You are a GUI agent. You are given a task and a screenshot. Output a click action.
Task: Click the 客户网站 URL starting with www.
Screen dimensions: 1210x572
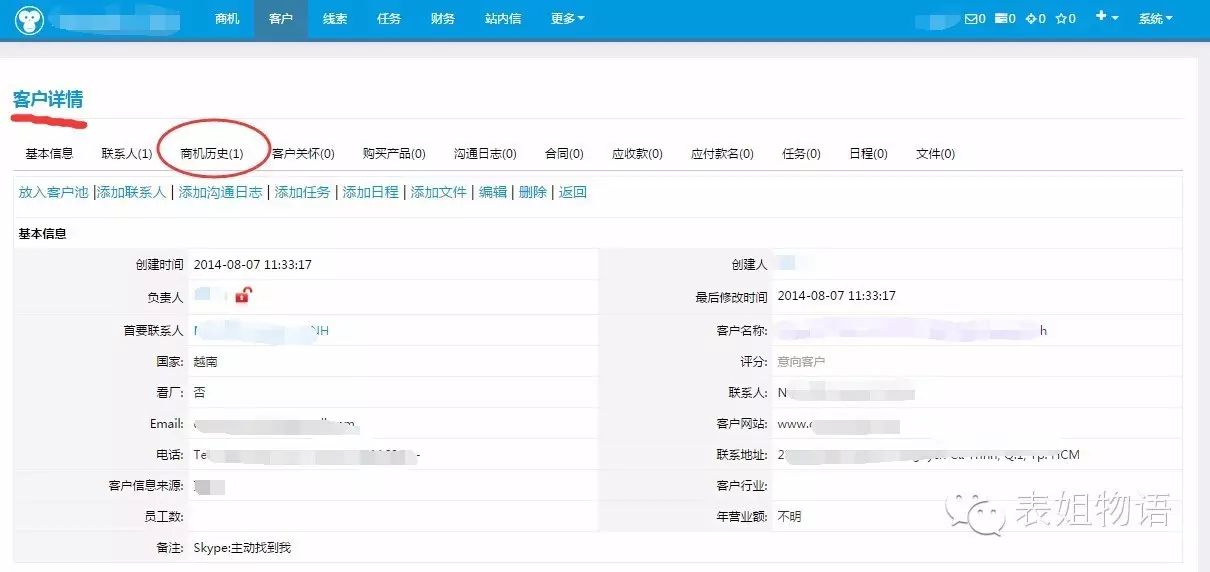pos(838,424)
